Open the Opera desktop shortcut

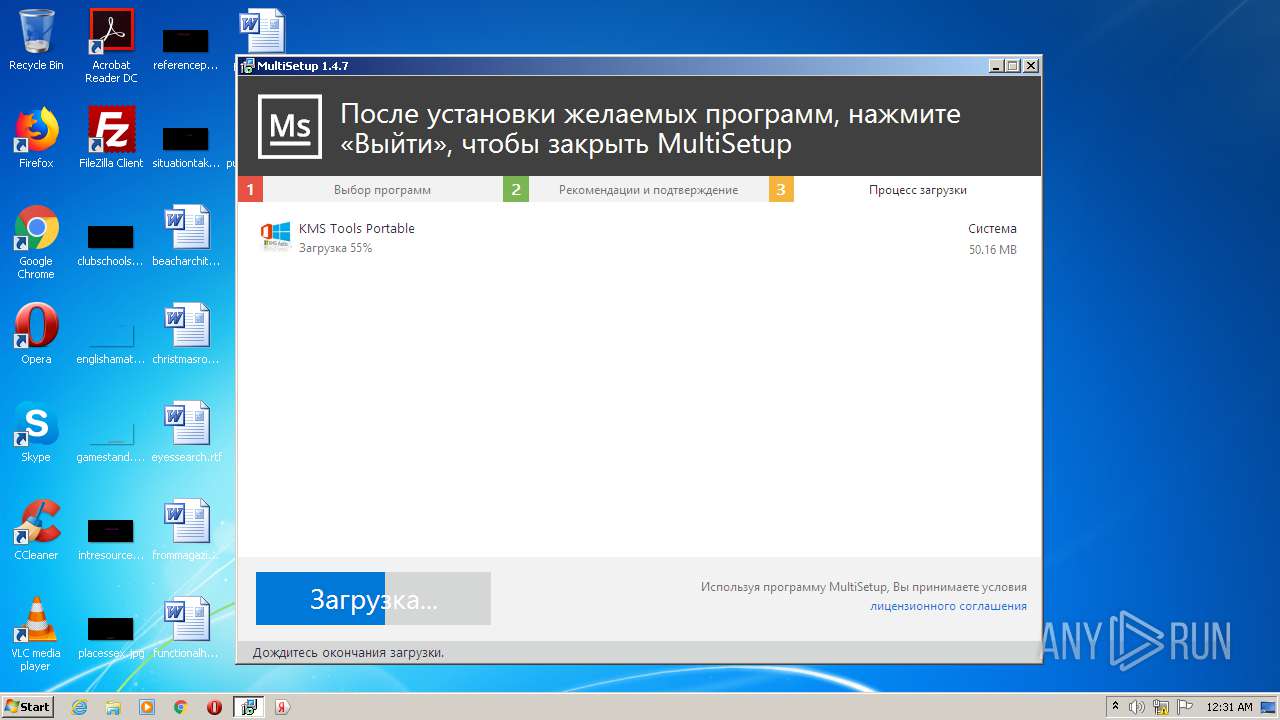[x=36, y=334]
